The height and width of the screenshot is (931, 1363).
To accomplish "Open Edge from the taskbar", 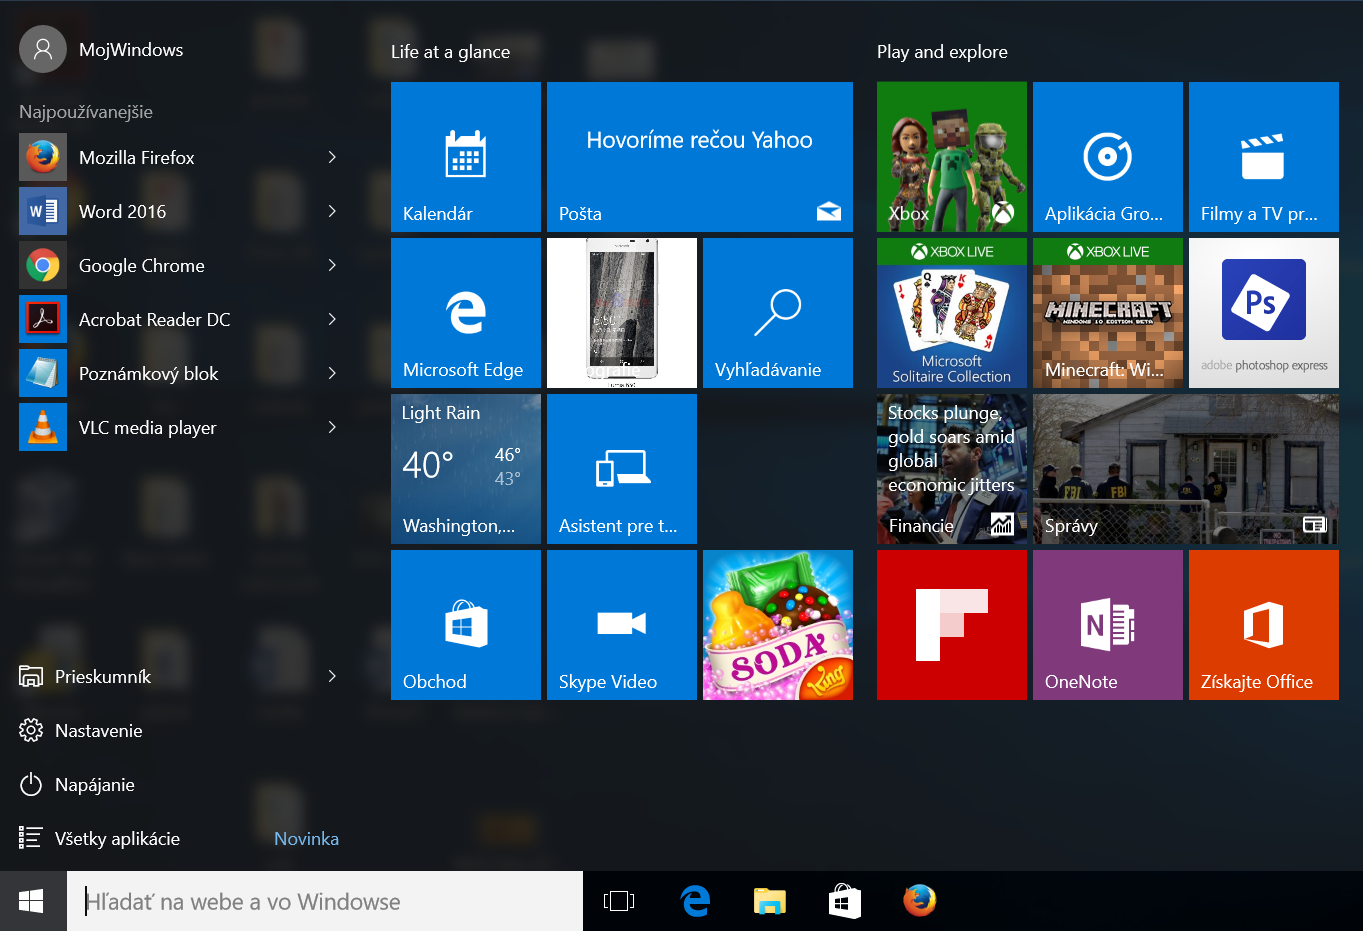I will tap(695, 901).
